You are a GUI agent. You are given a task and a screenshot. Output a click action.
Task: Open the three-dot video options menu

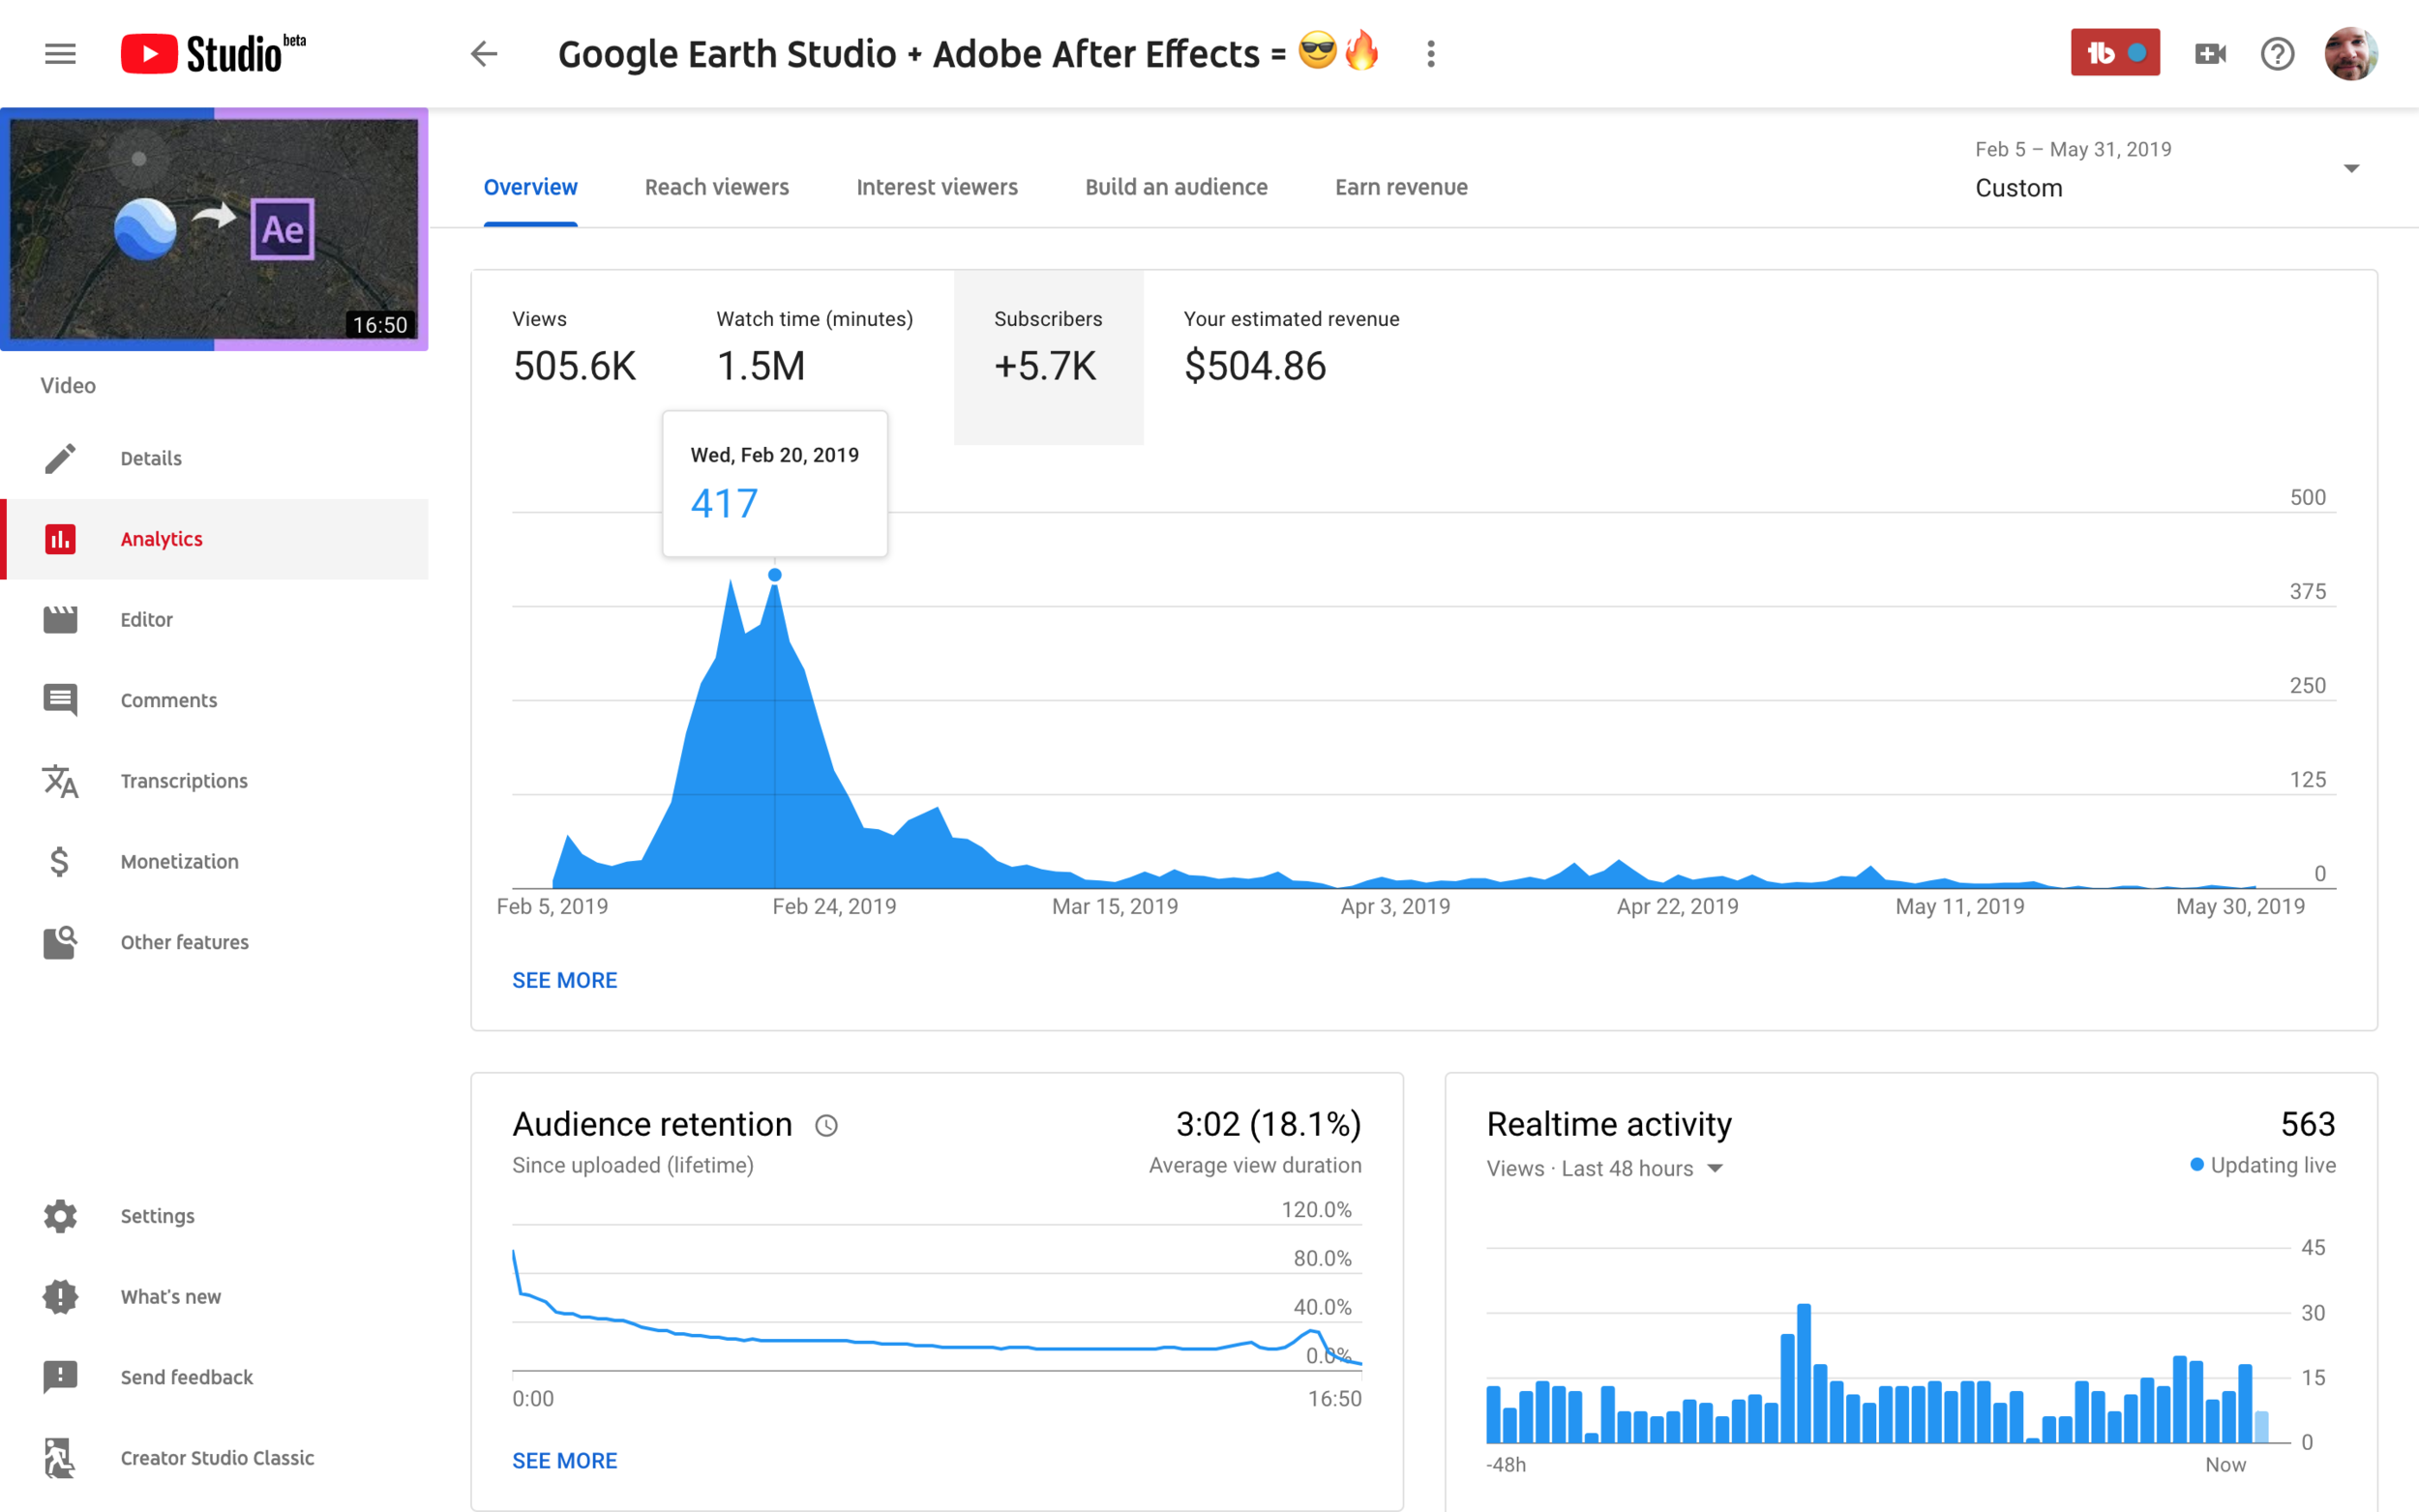pos(1431,54)
